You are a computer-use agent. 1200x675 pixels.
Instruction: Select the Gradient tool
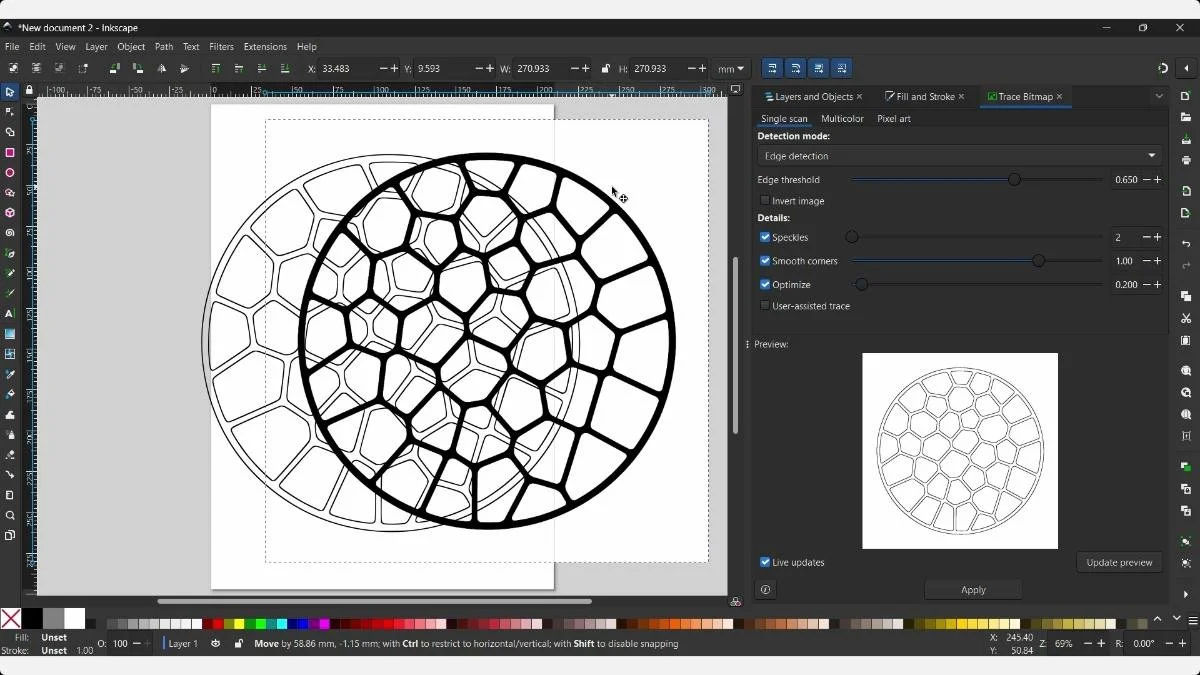pos(10,334)
